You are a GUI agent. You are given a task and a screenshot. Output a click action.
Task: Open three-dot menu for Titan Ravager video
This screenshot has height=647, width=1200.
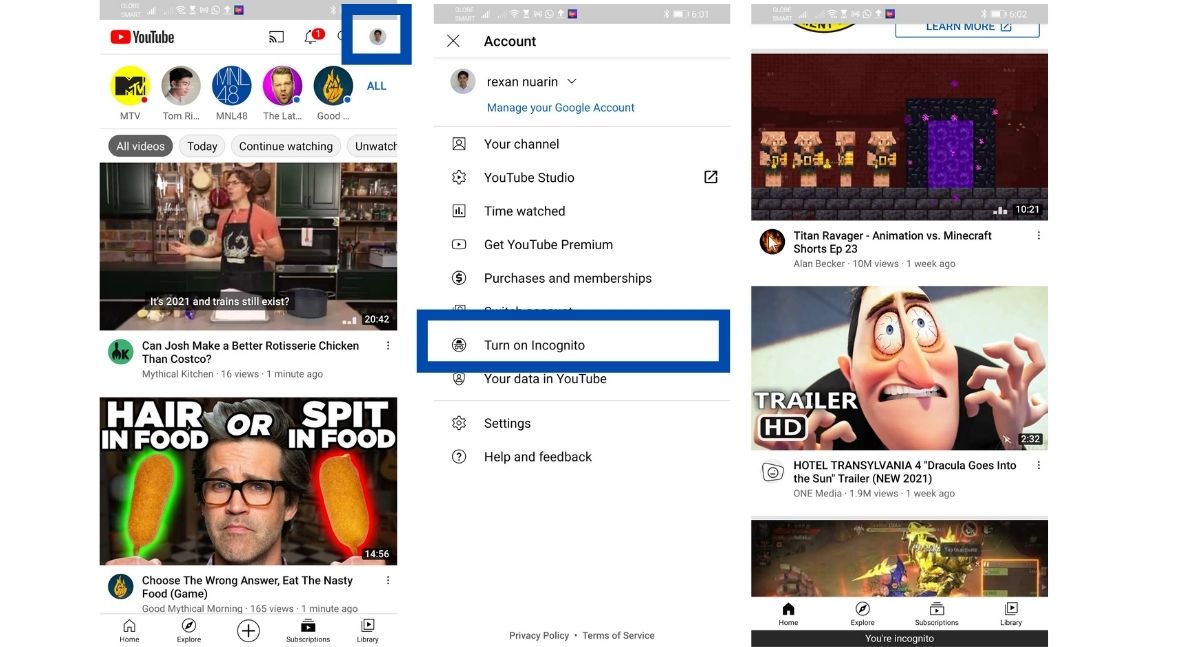1038,236
